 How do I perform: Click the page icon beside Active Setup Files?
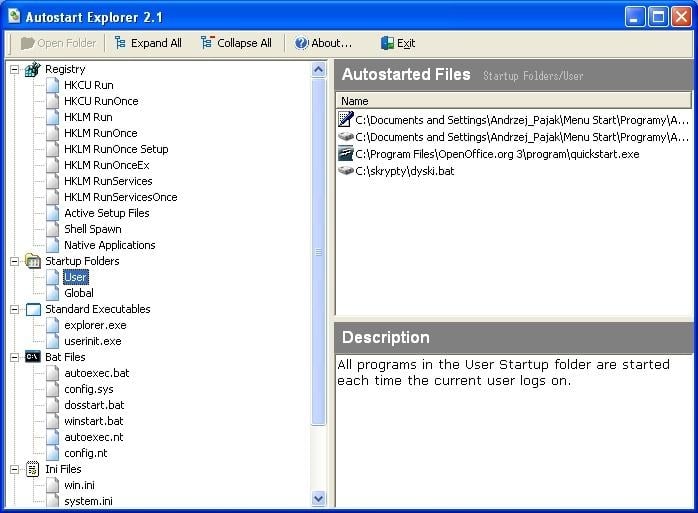(x=53, y=213)
